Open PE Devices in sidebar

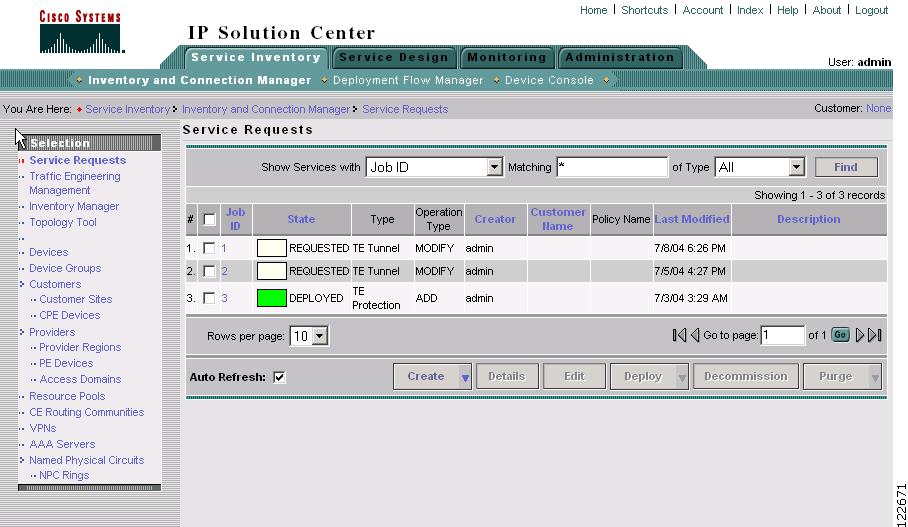(x=66, y=363)
